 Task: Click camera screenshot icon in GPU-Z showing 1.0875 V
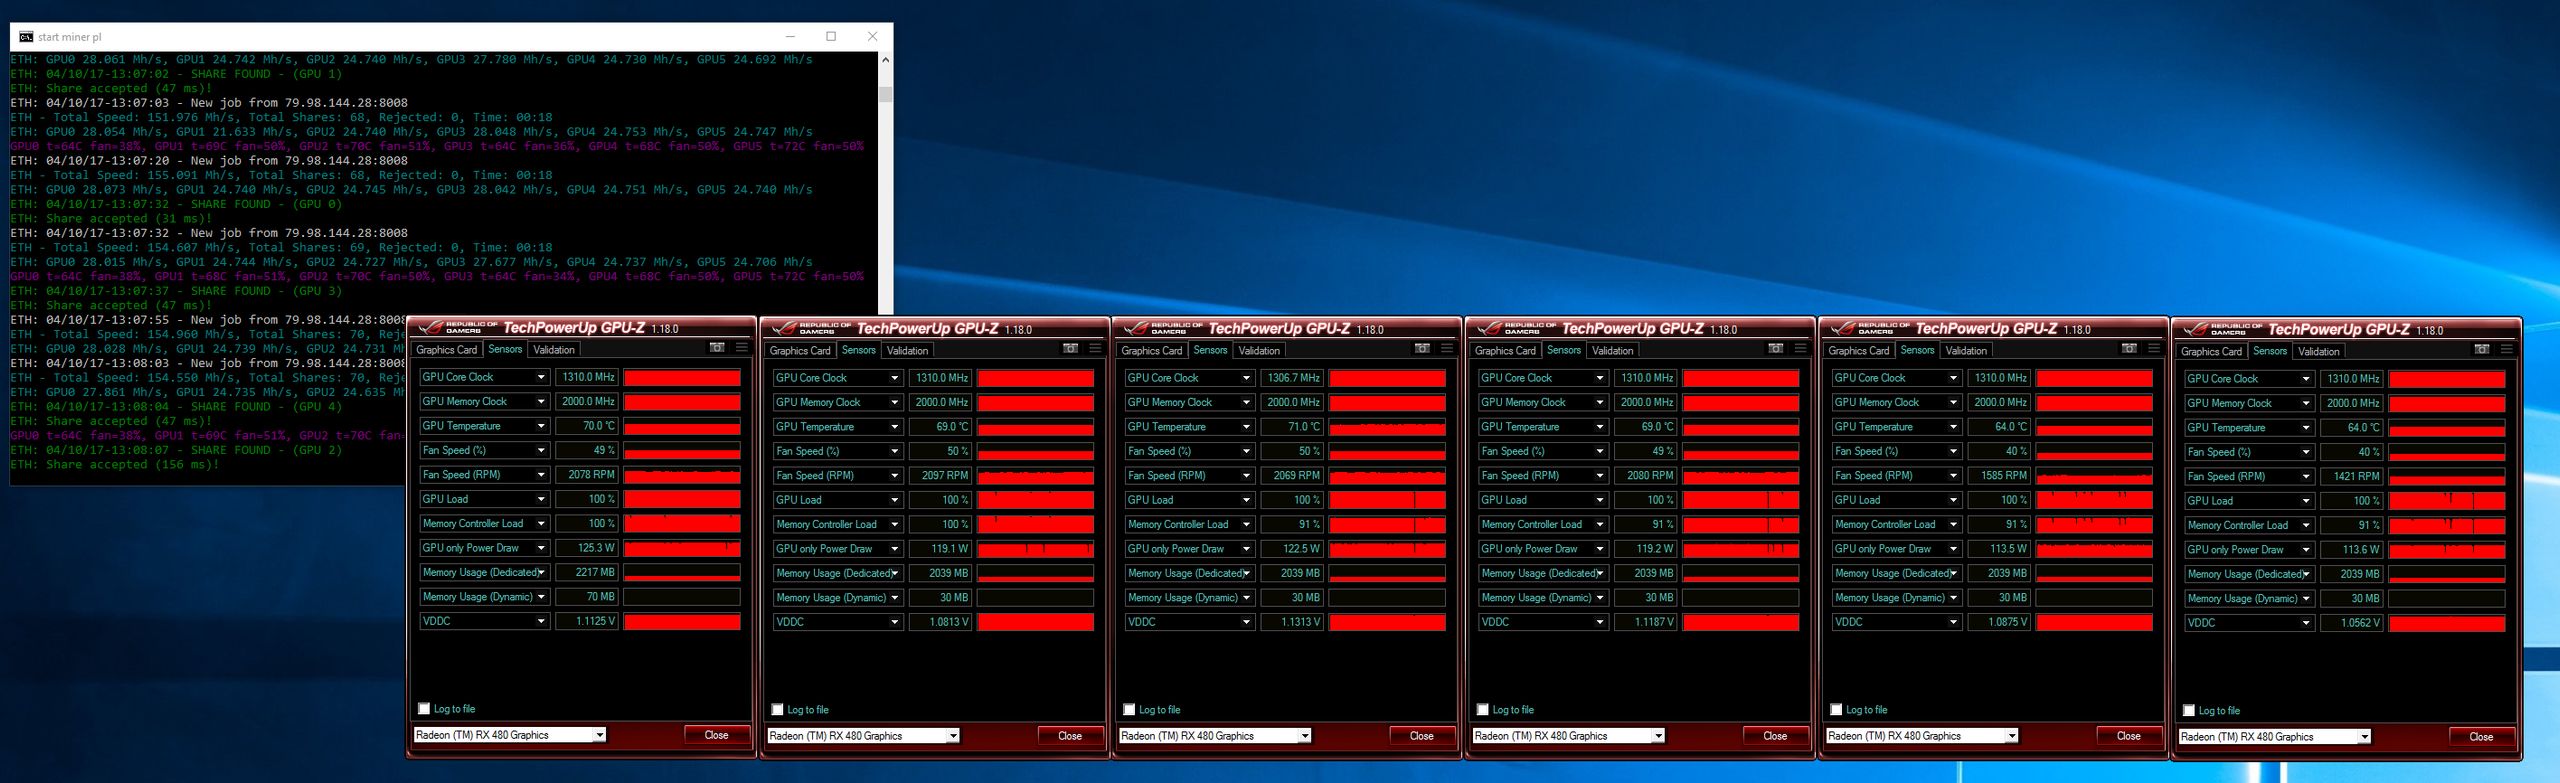tap(2130, 349)
